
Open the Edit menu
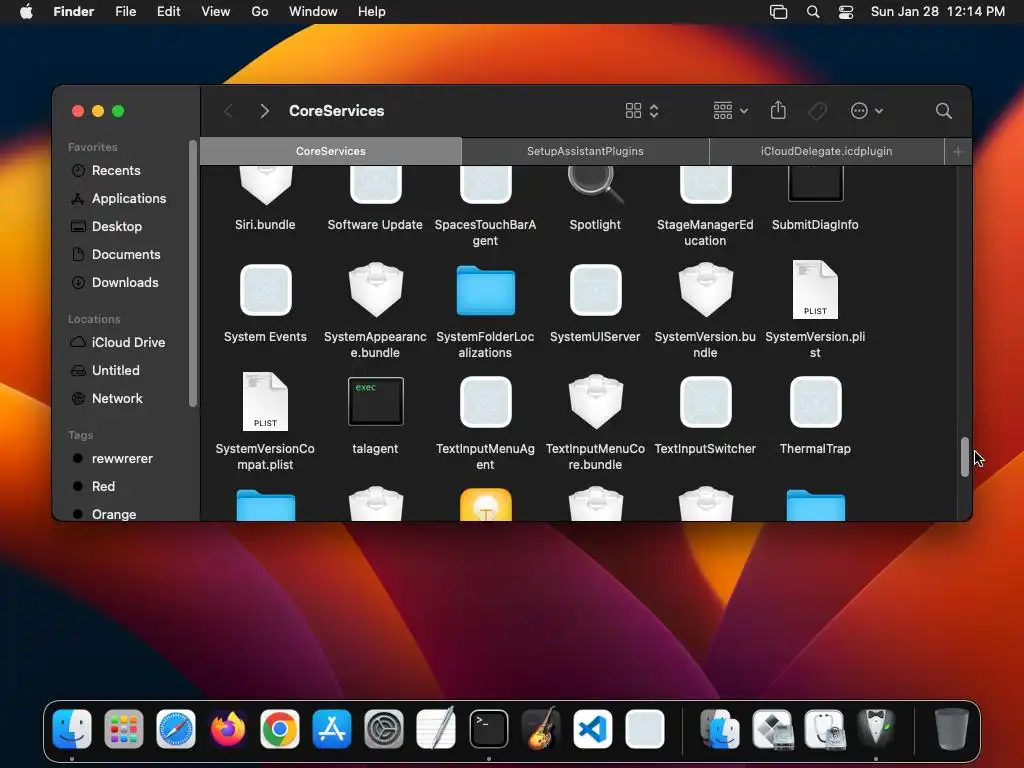(x=168, y=12)
